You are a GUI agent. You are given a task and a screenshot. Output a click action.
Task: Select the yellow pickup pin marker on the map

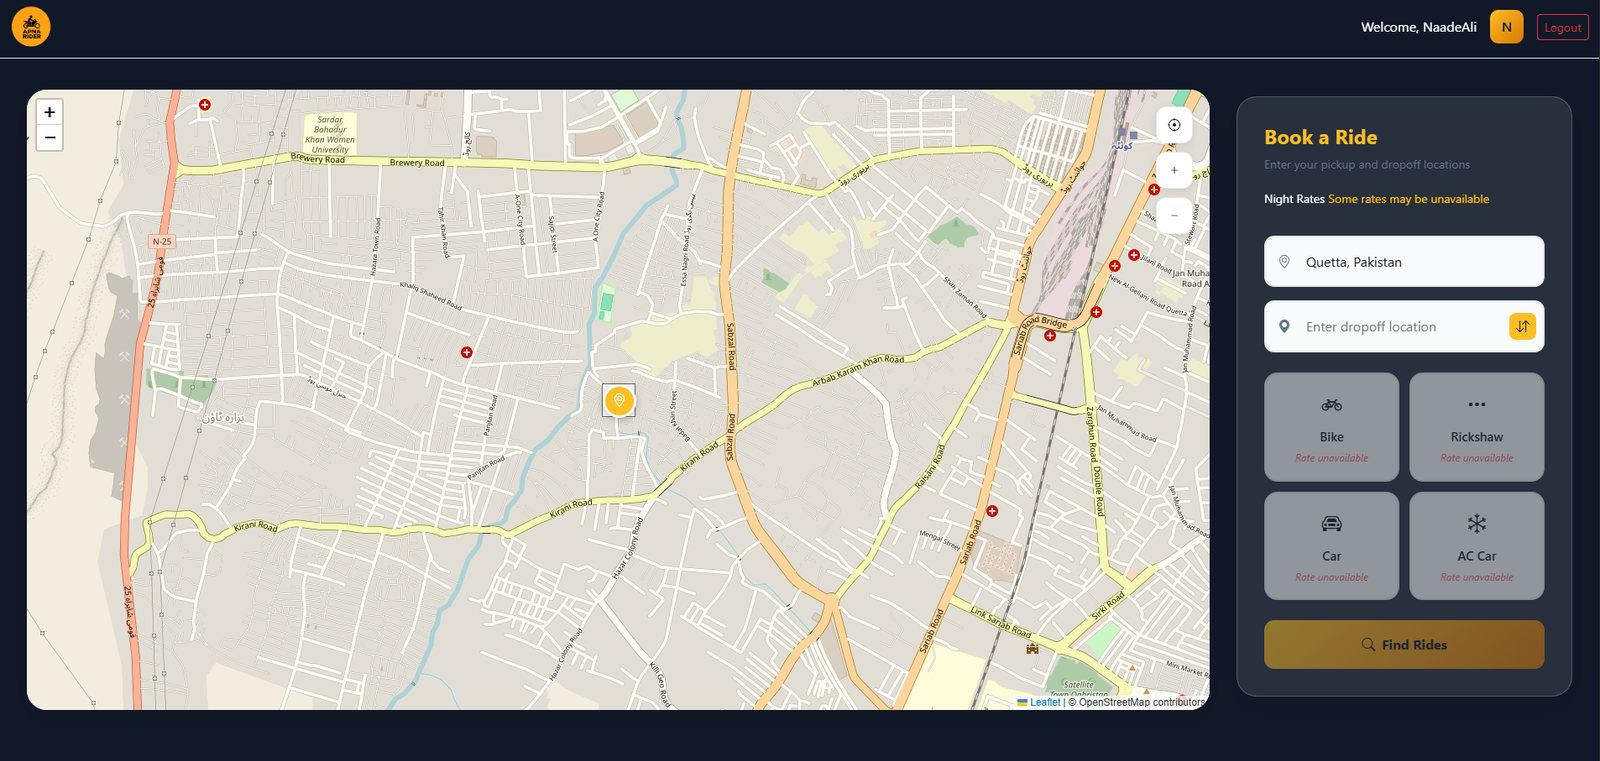point(619,401)
